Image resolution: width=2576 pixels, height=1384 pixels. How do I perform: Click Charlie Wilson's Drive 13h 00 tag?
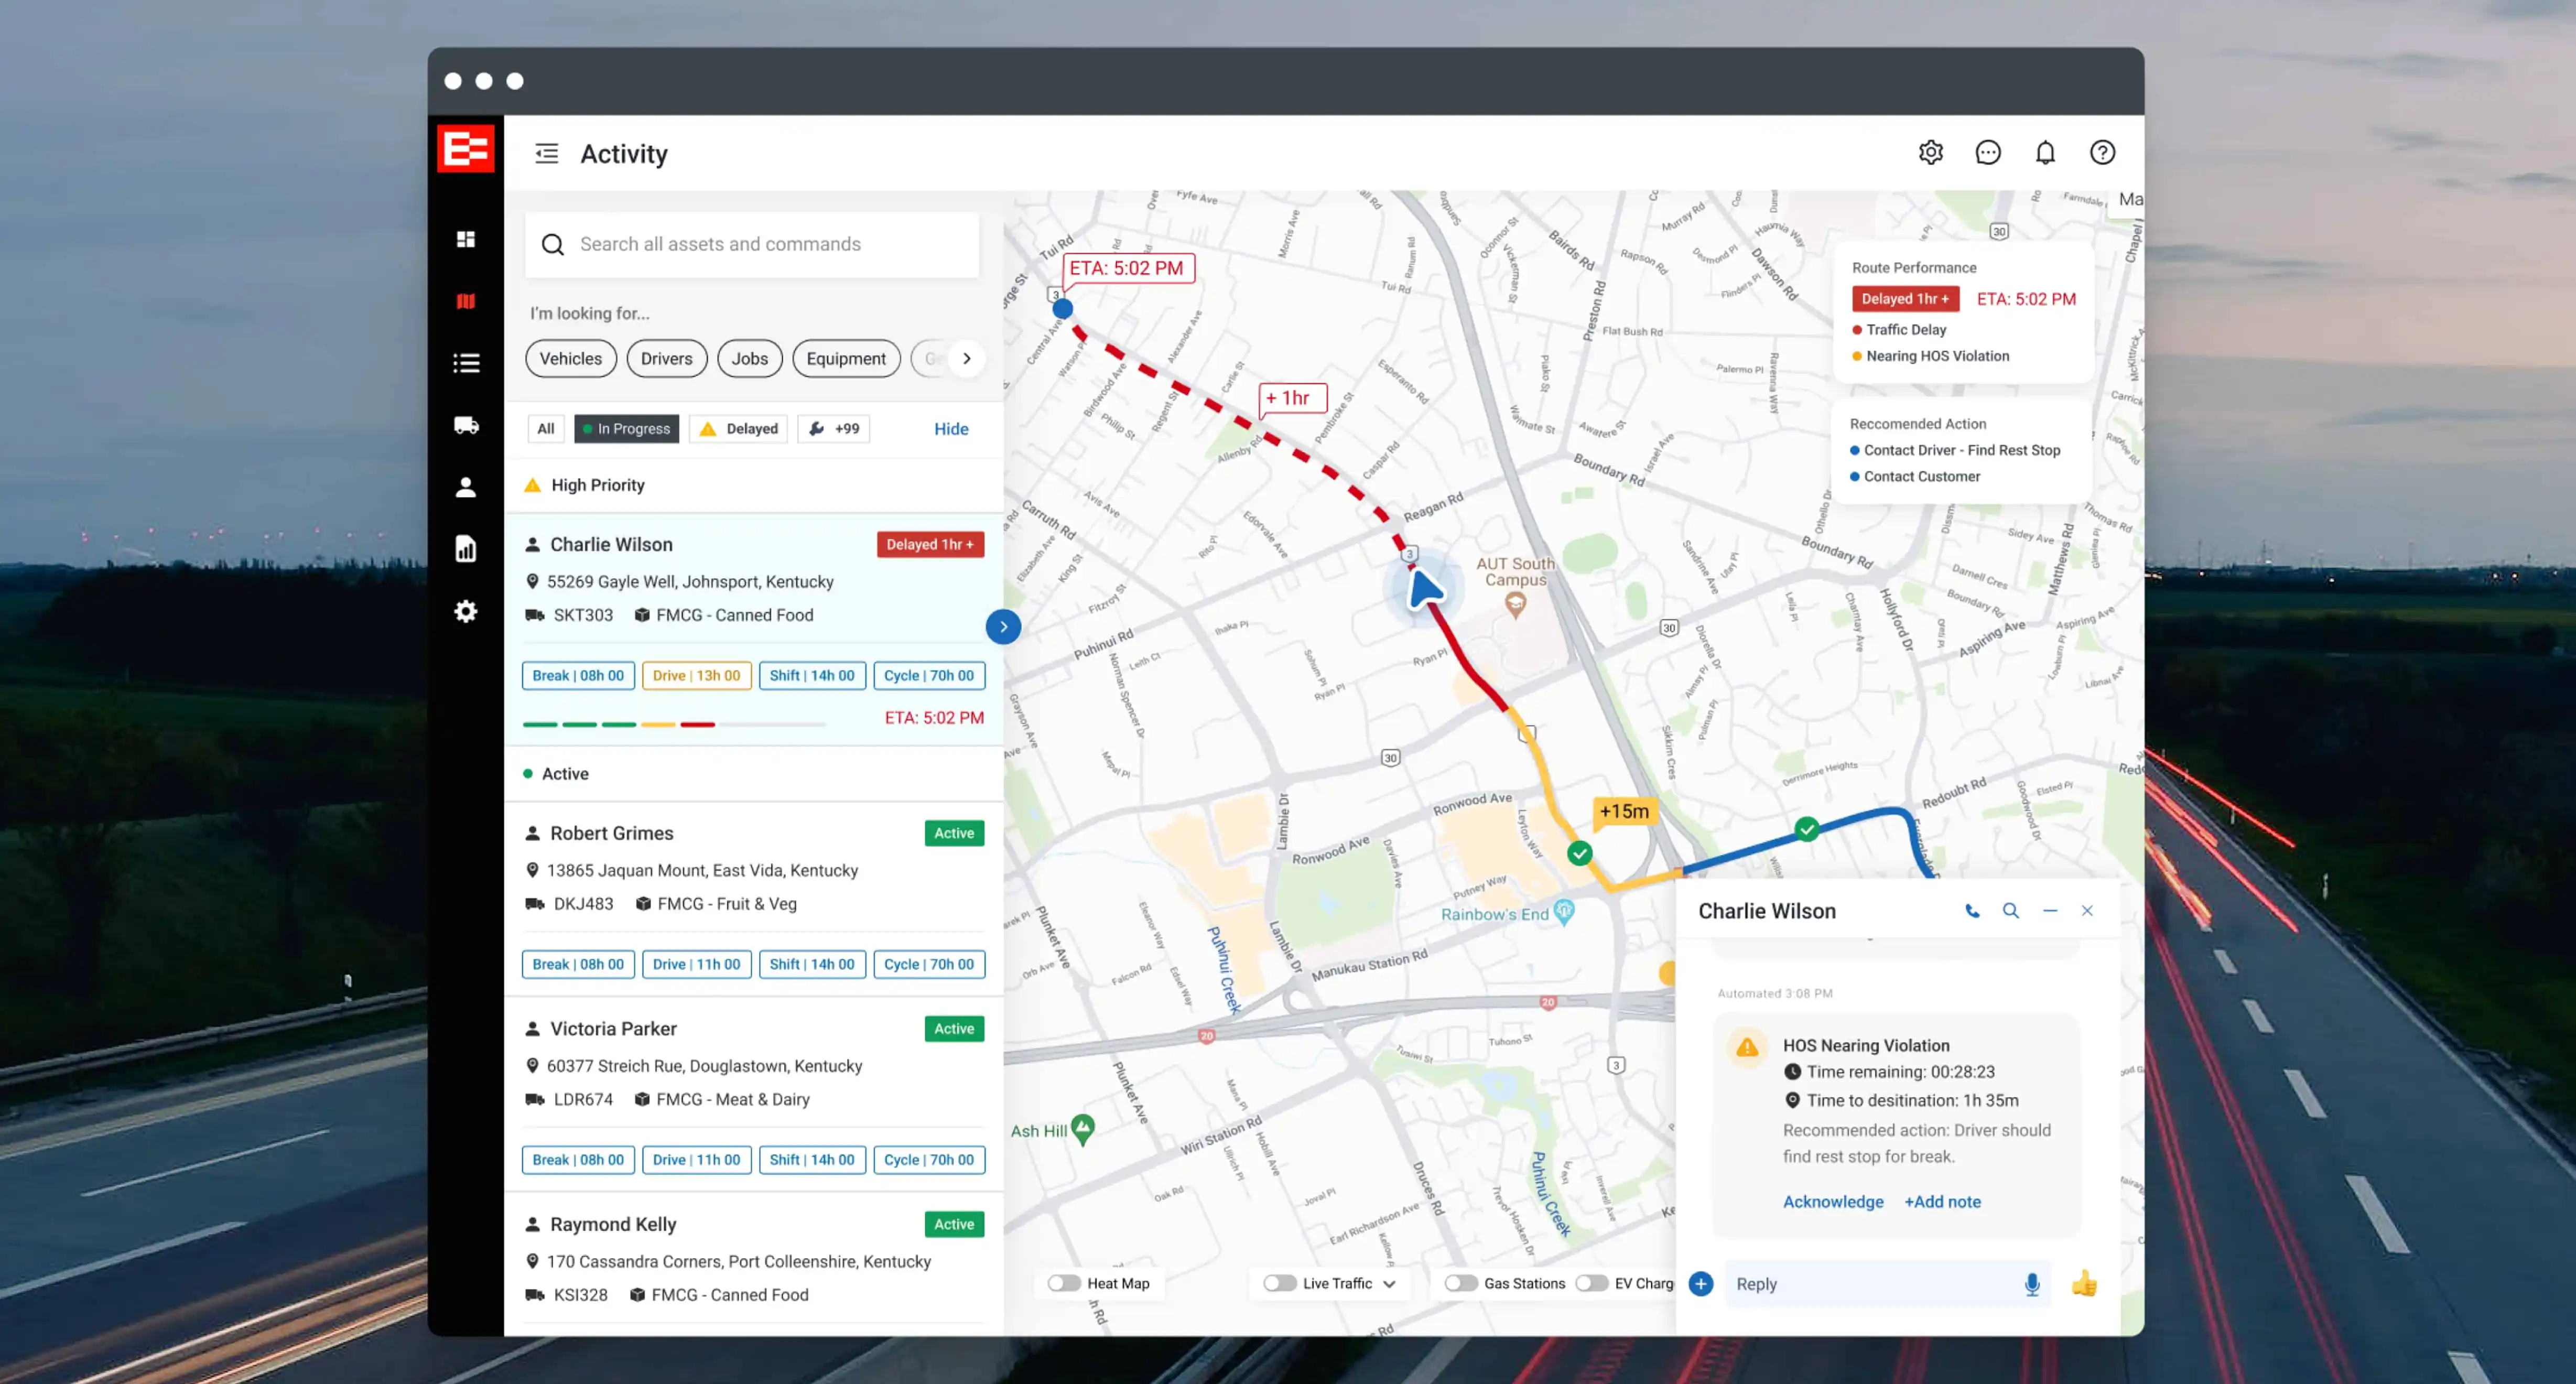coord(696,676)
